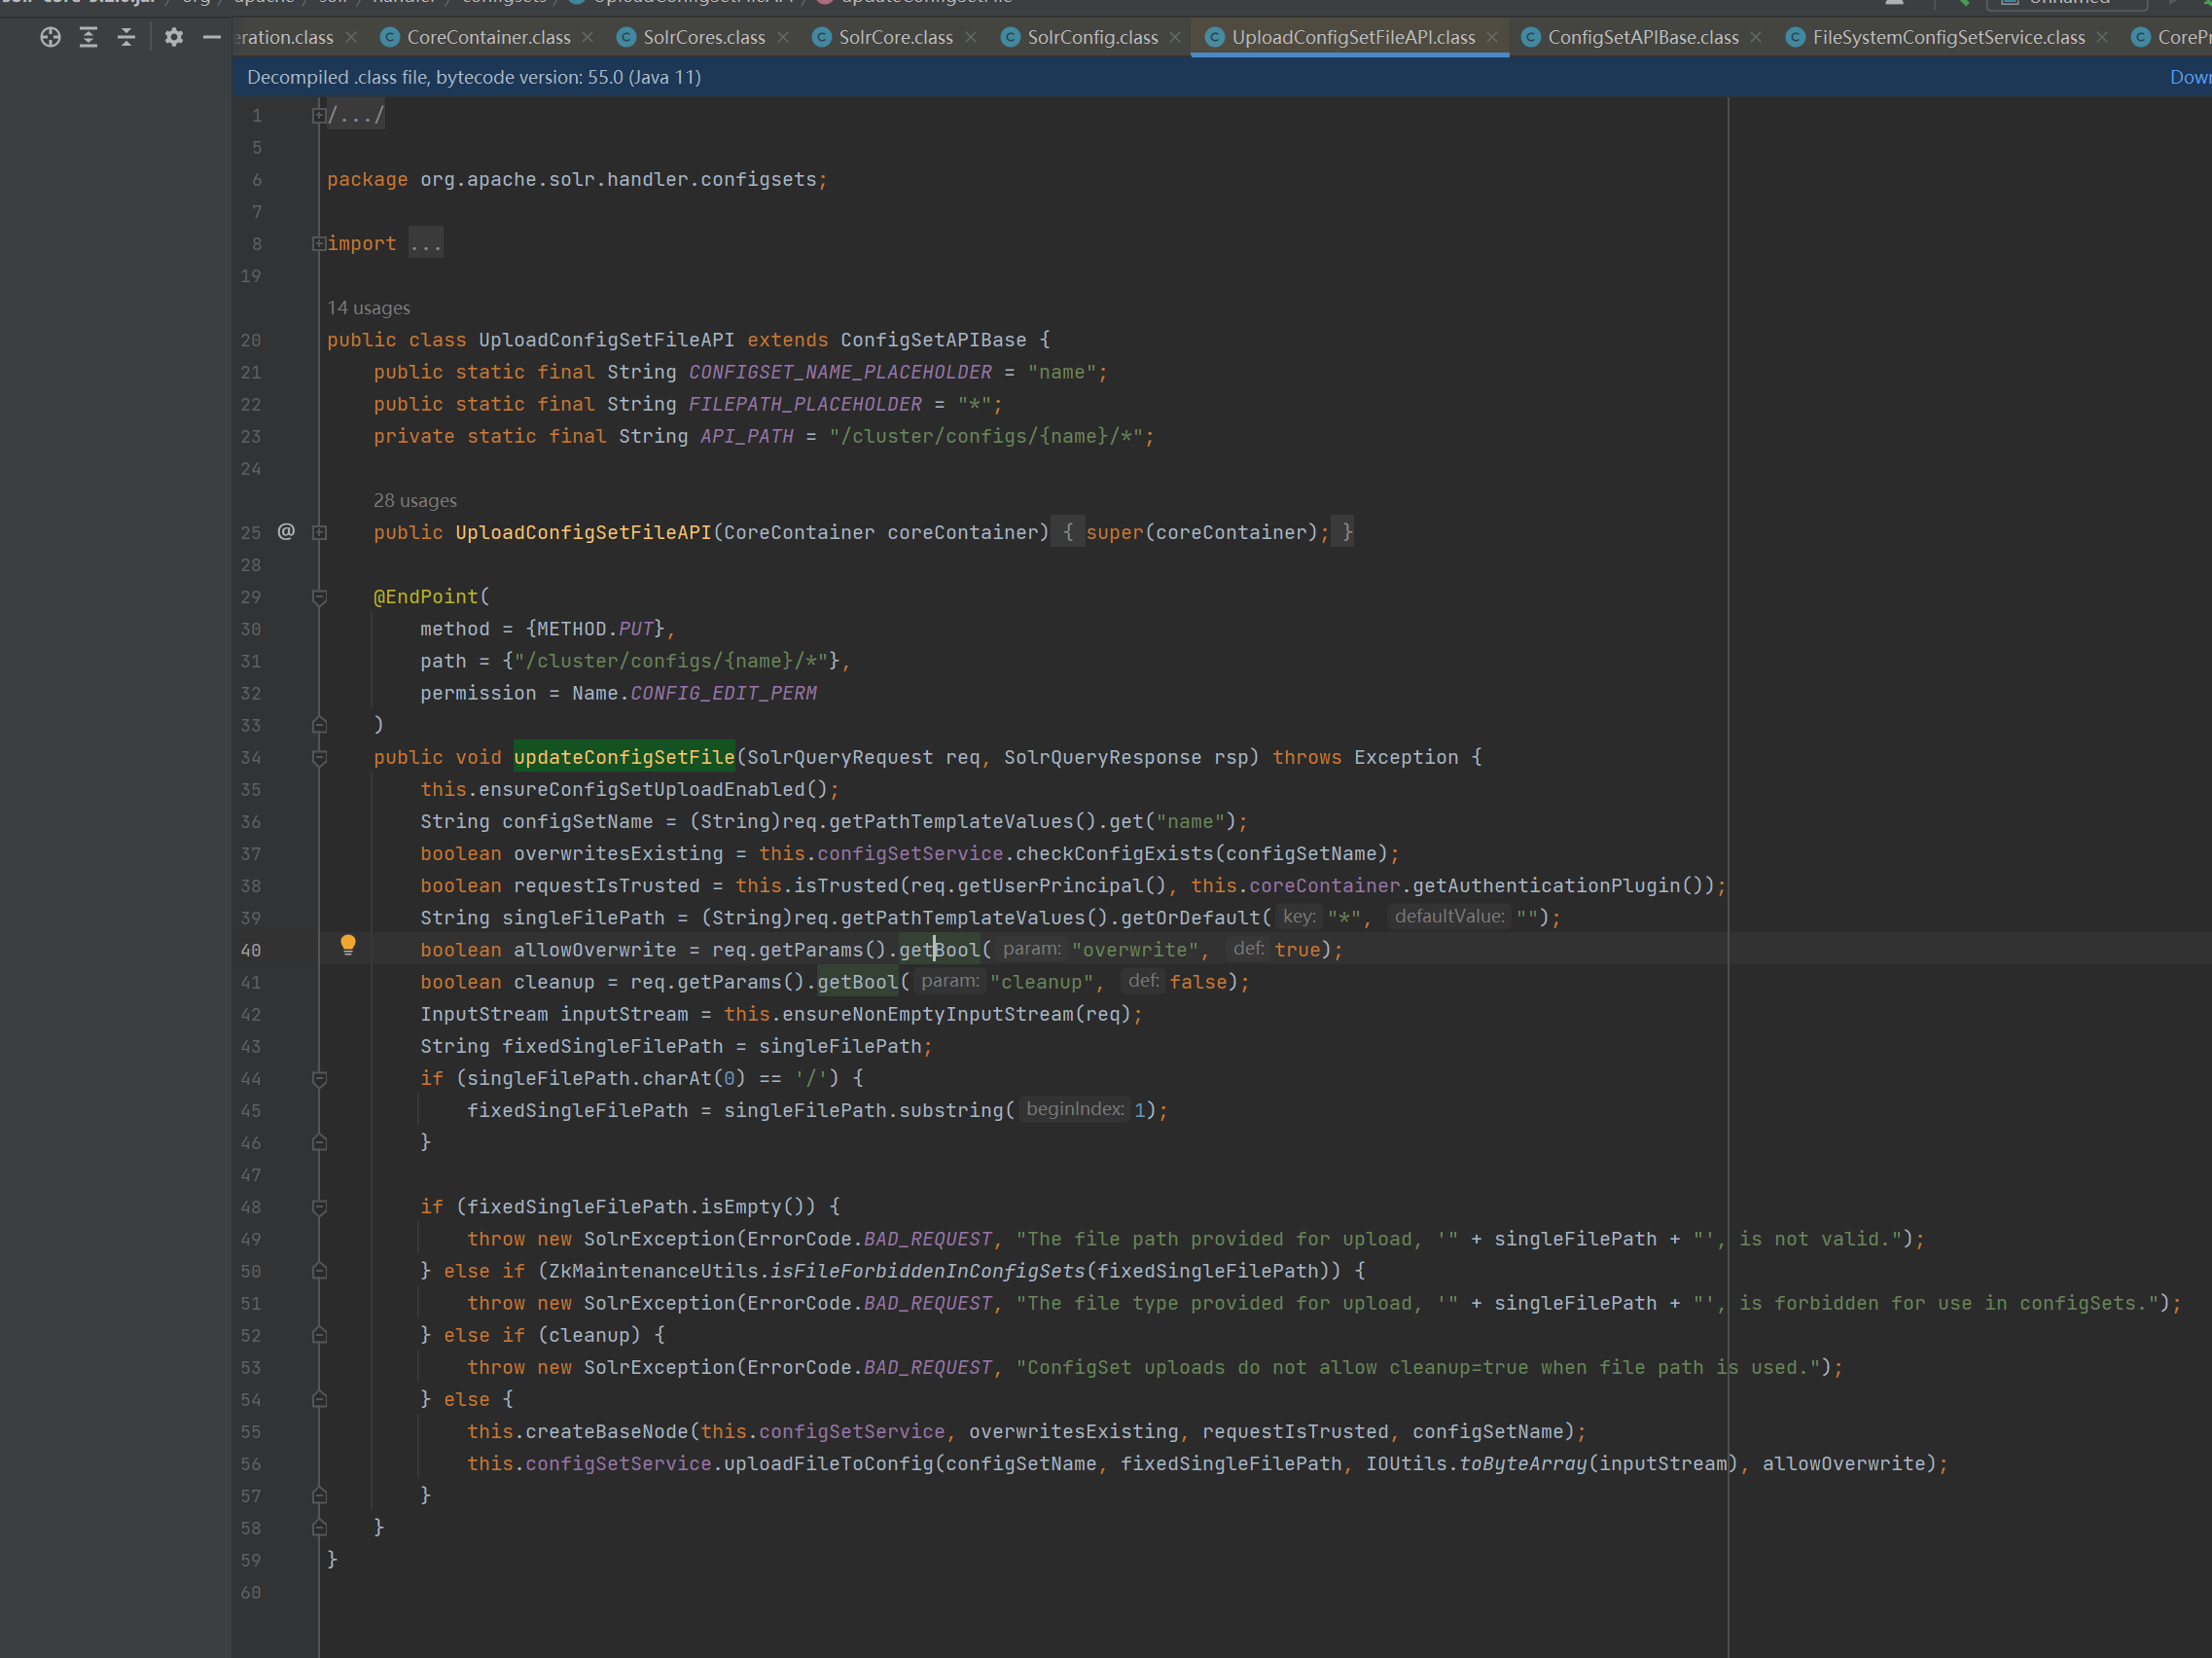The image size is (2212, 1658).
Task: Hide the project tool window with minus icon
Action: (x=212, y=37)
